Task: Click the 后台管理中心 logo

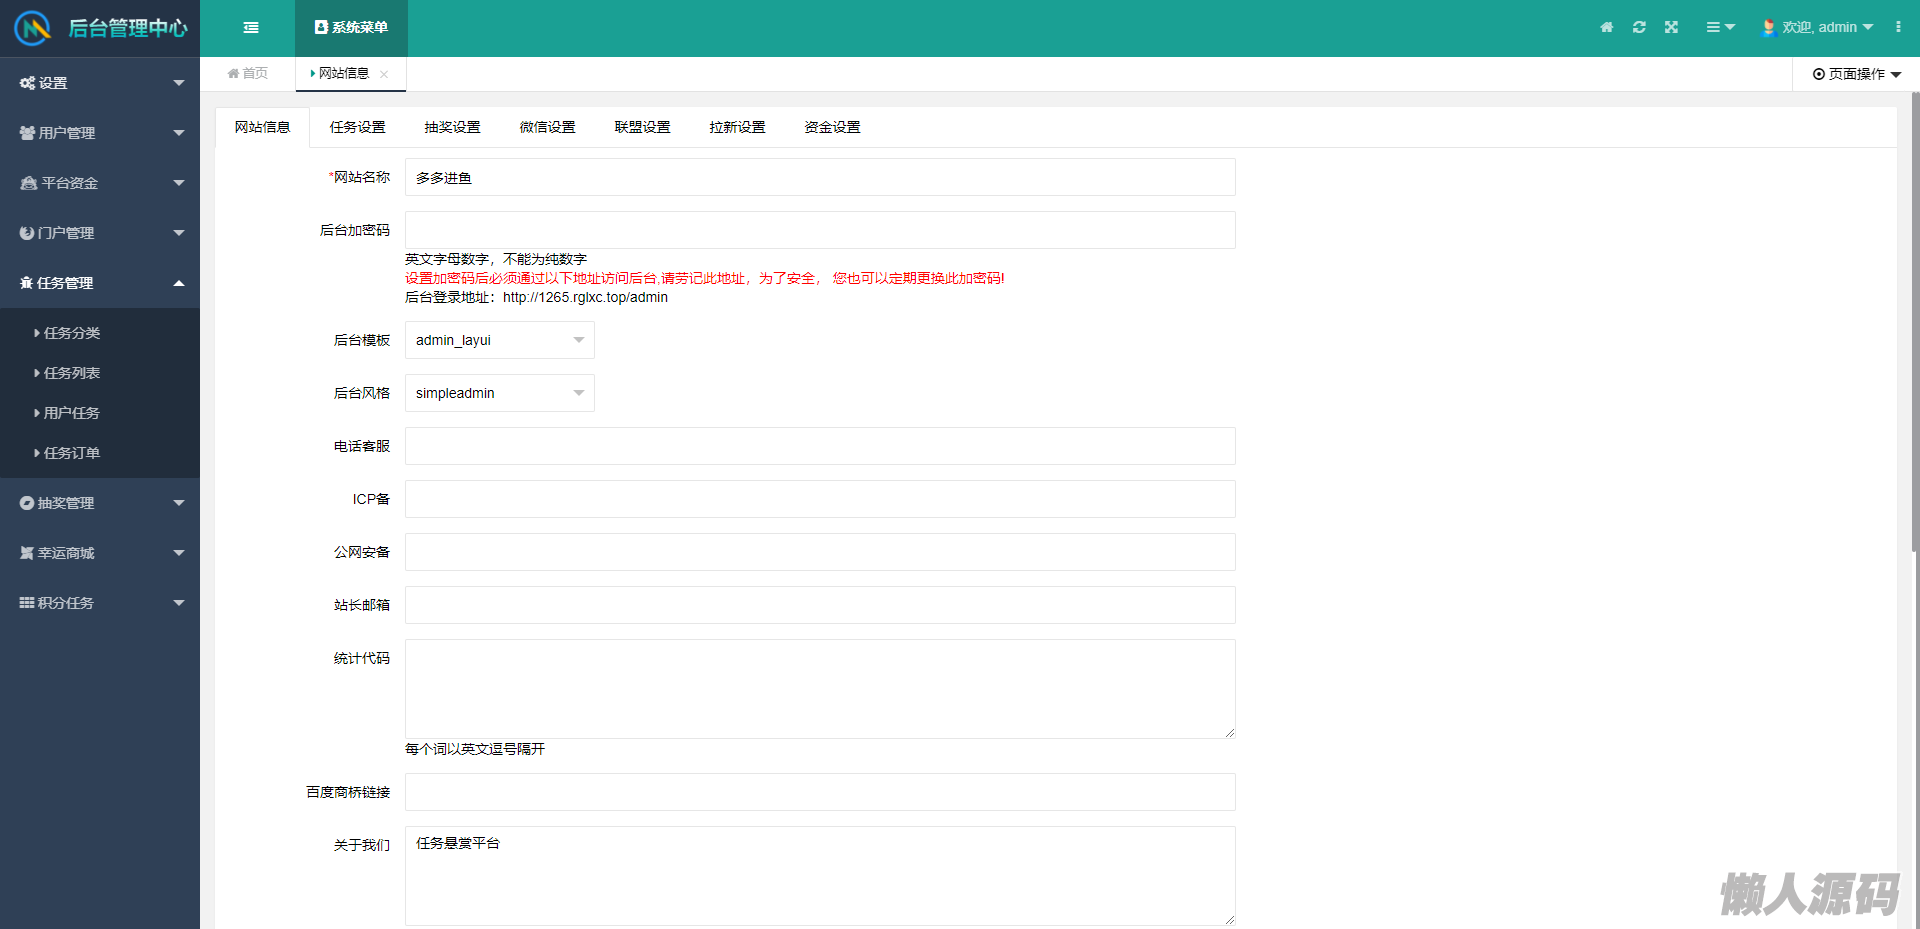Action: (x=100, y=28)
